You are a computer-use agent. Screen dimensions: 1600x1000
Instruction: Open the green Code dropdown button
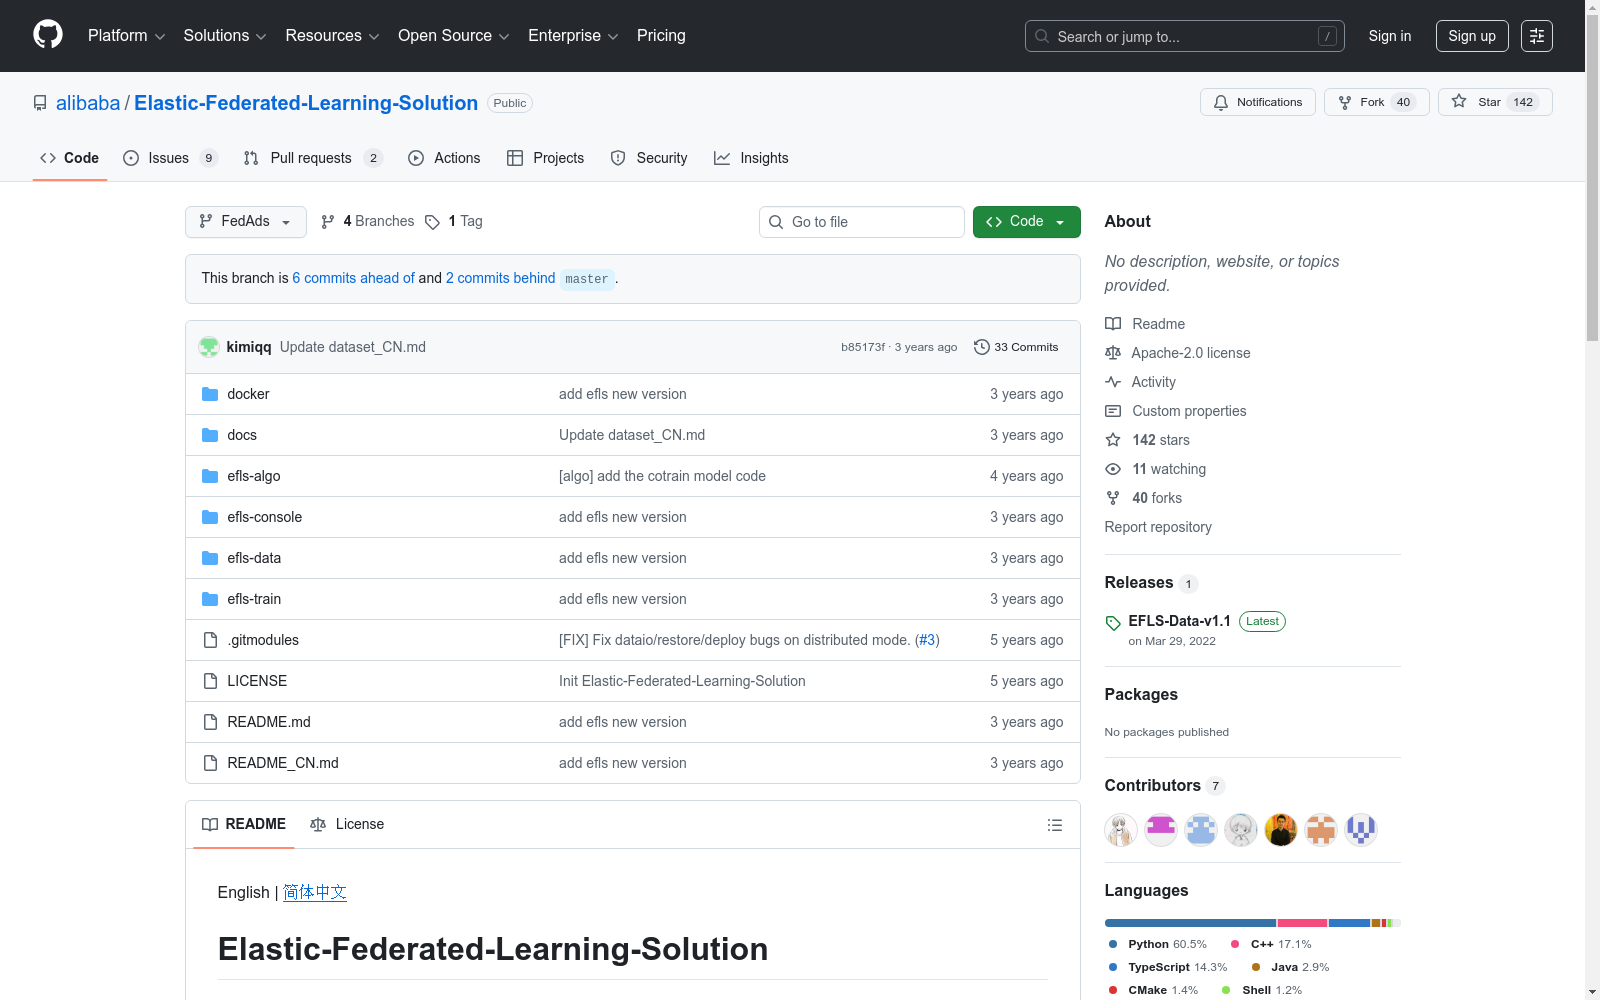[x=1026, y=222]
